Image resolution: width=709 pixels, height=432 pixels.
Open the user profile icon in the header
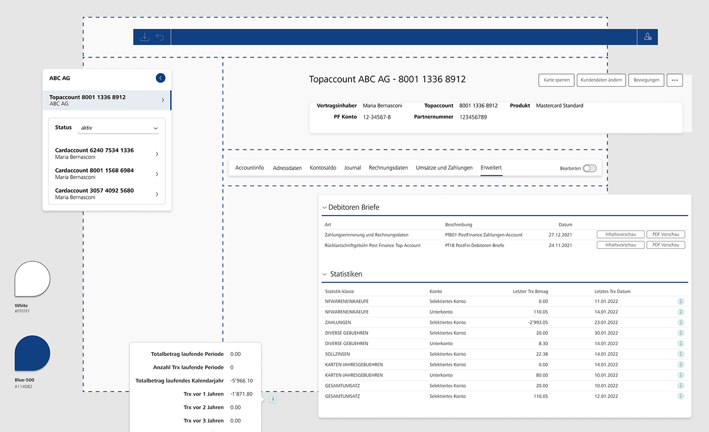(x=648, y=37)
